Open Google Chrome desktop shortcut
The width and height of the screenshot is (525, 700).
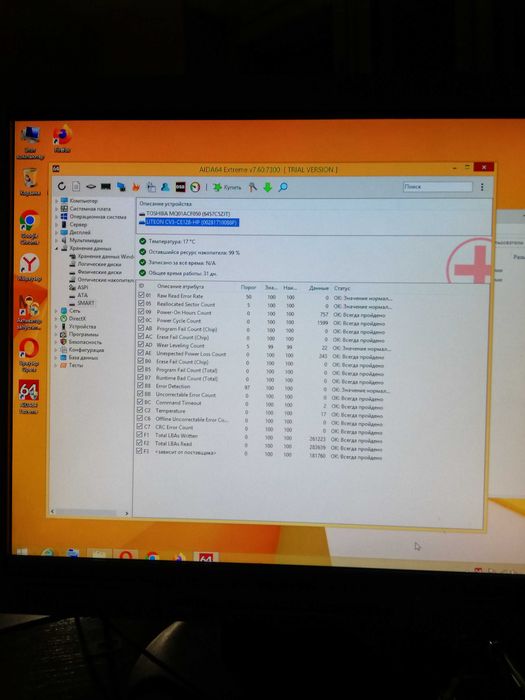[x=29, y=228]
